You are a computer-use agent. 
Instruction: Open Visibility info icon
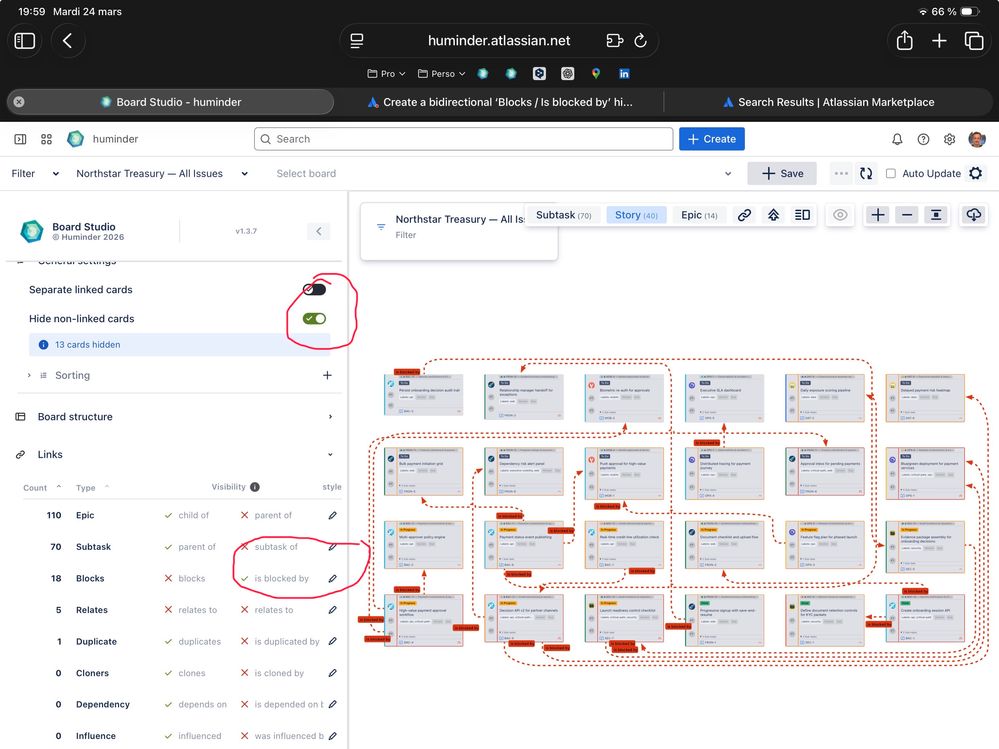point(255,487)
